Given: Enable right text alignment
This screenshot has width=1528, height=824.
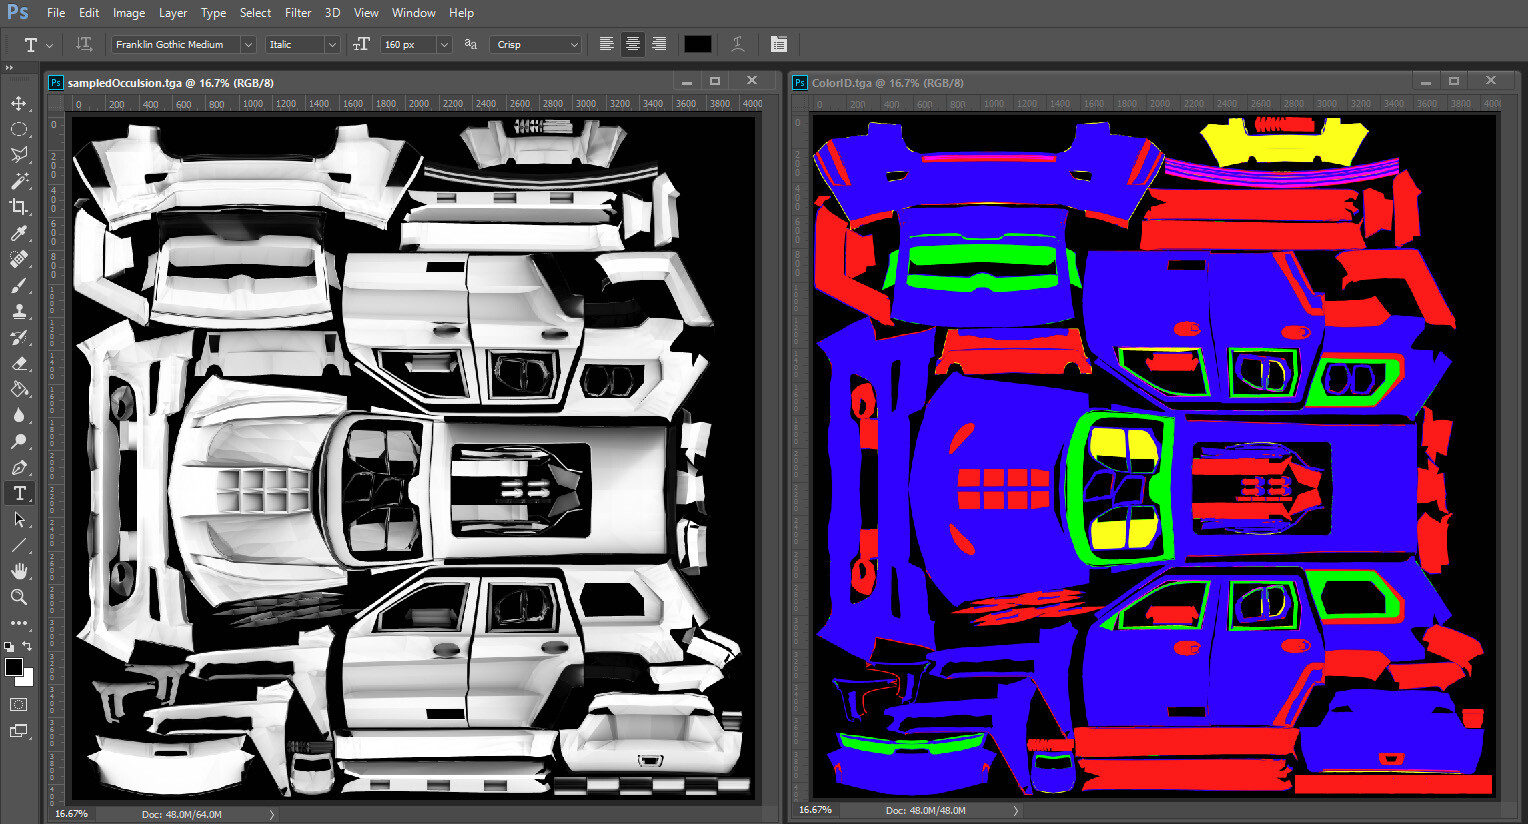Looking at the screenshot, I should pyautogui.click(x=658, y=44).
